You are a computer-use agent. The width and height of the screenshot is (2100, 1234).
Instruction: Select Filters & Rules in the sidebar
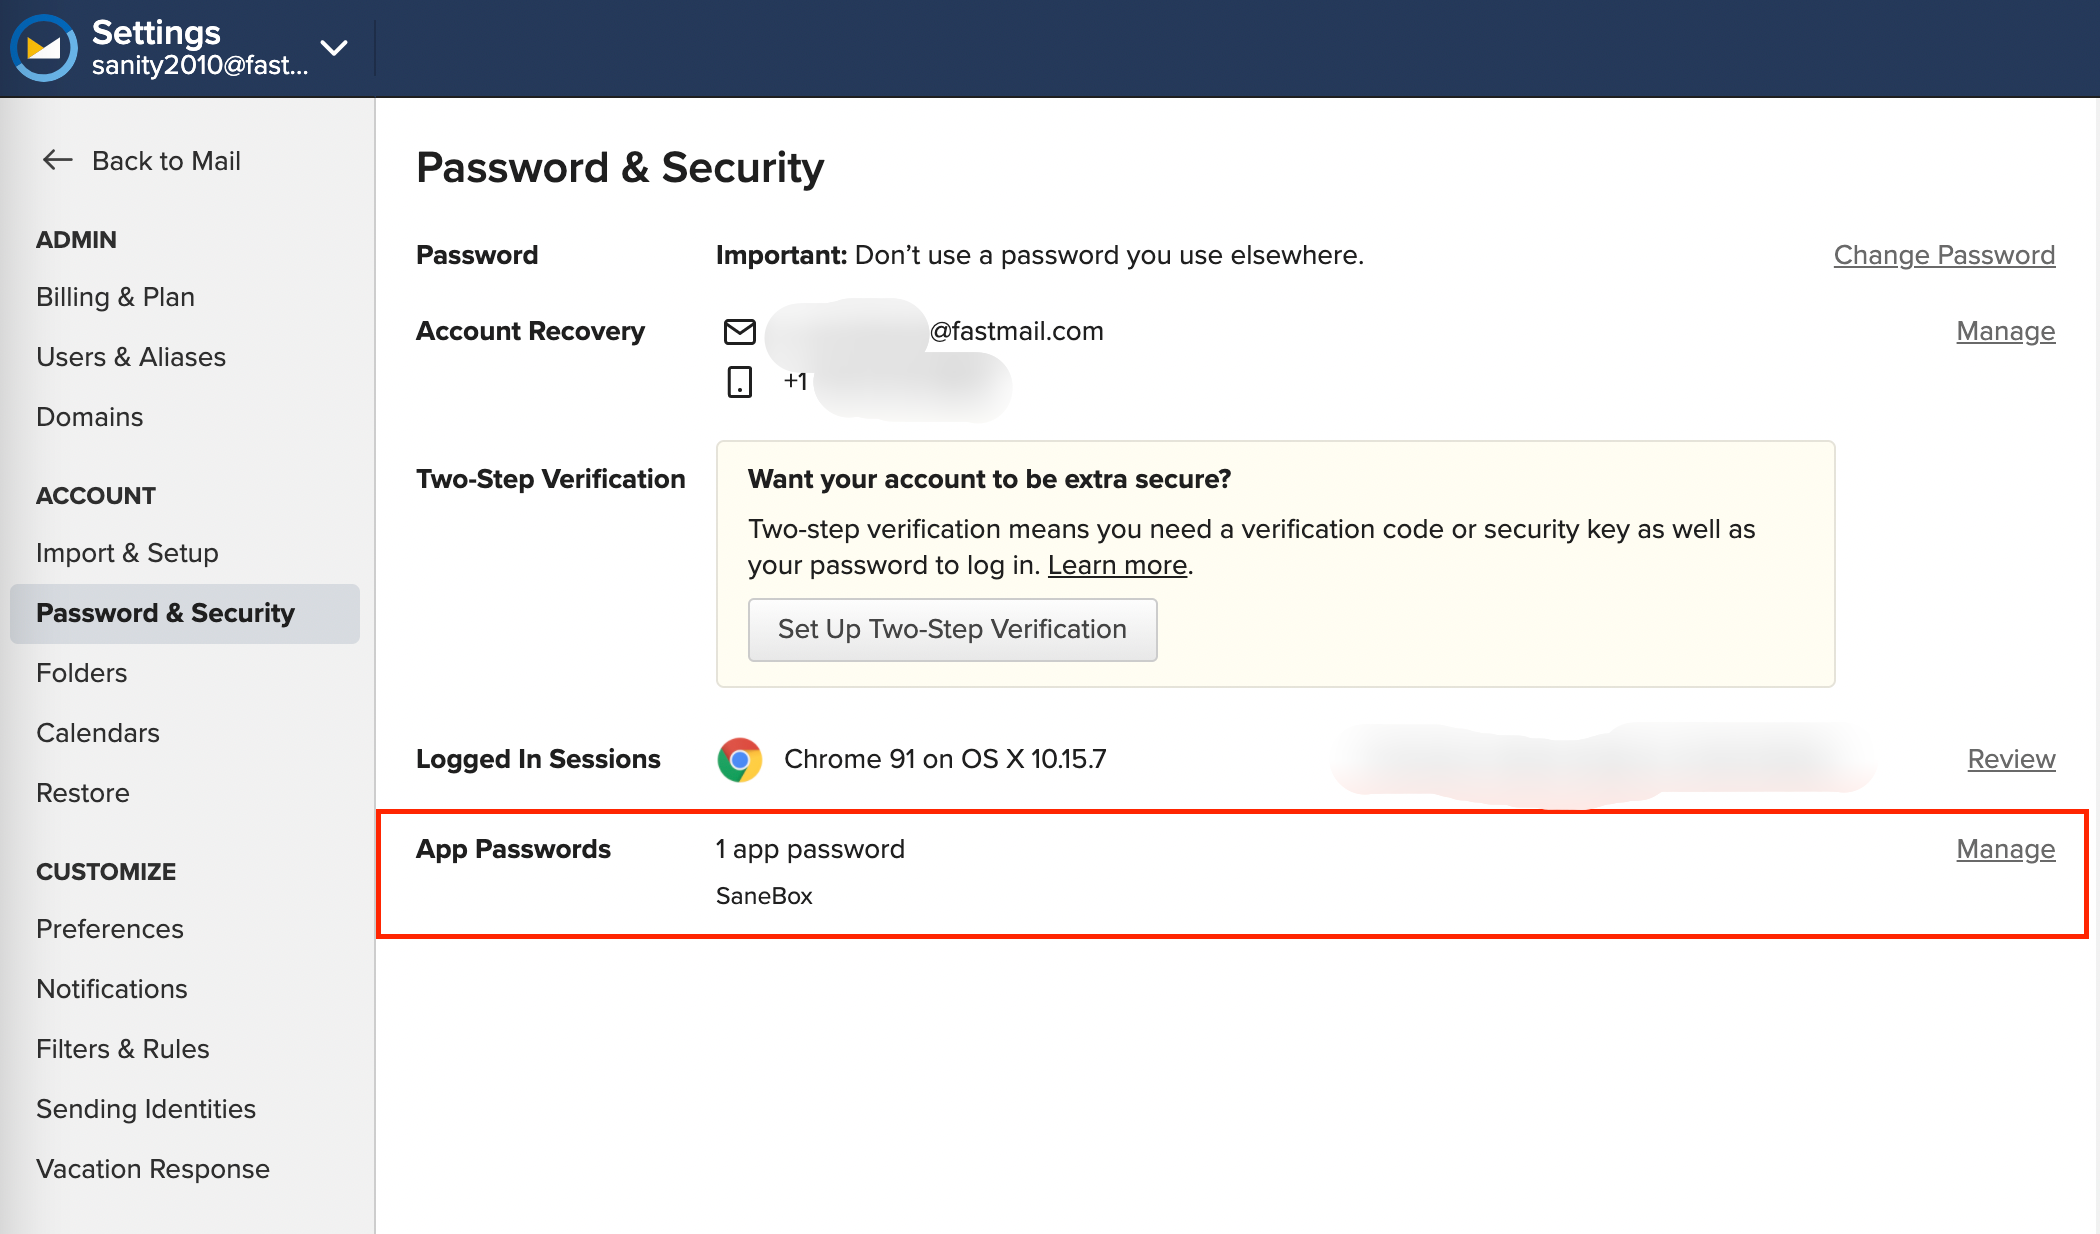click(123, 1049)
